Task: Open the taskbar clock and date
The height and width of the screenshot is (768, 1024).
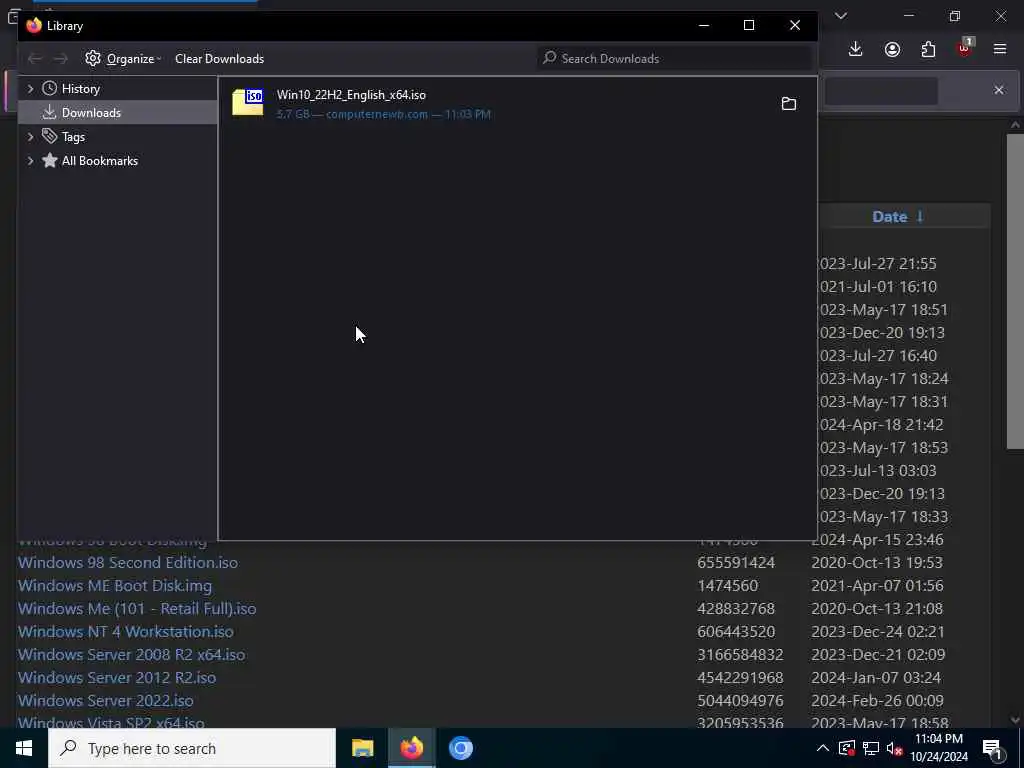Action: 939,748
